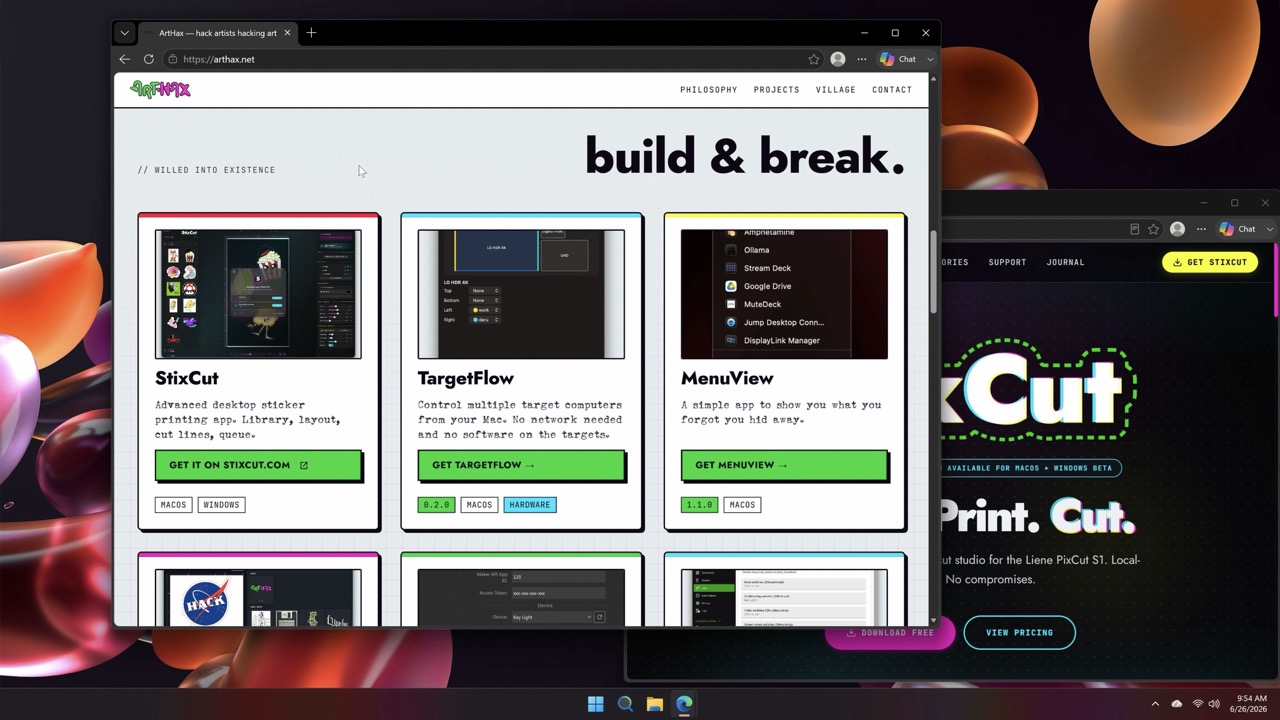Screen dimensions: 1280x720
Task: Open the Windows Start menu
Action: [x=596, y=704]
